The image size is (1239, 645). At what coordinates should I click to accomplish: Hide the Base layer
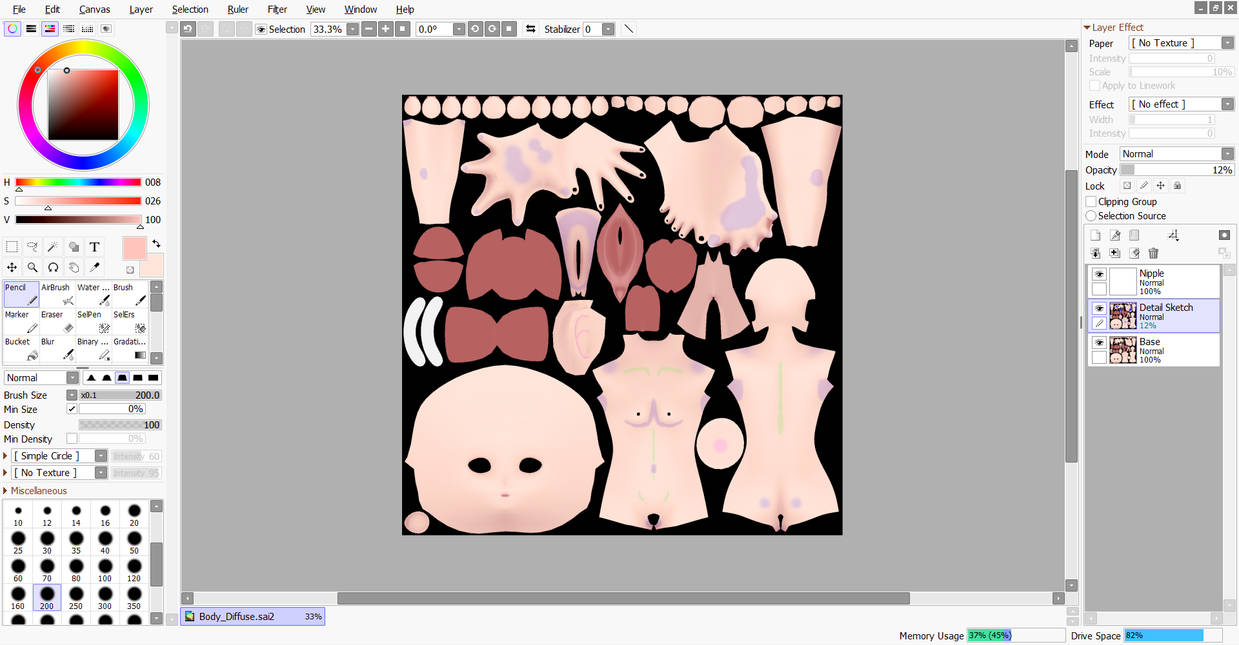pos(1099,342)
